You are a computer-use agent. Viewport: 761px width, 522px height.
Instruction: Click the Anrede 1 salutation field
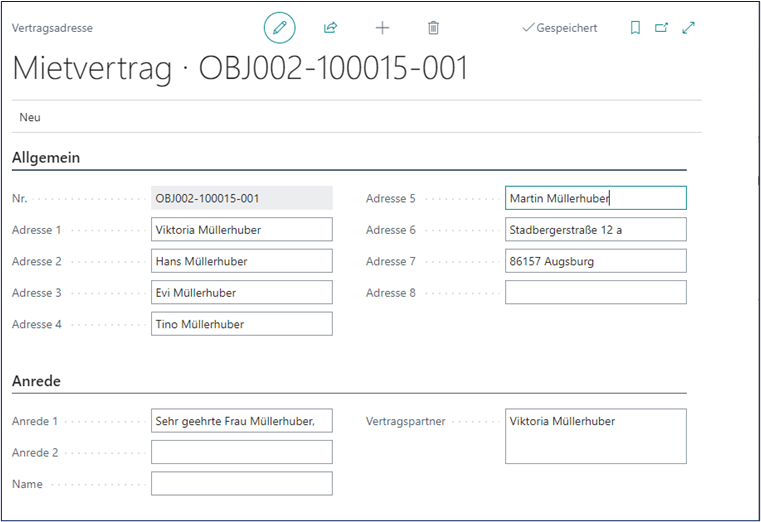pos(241,421)
